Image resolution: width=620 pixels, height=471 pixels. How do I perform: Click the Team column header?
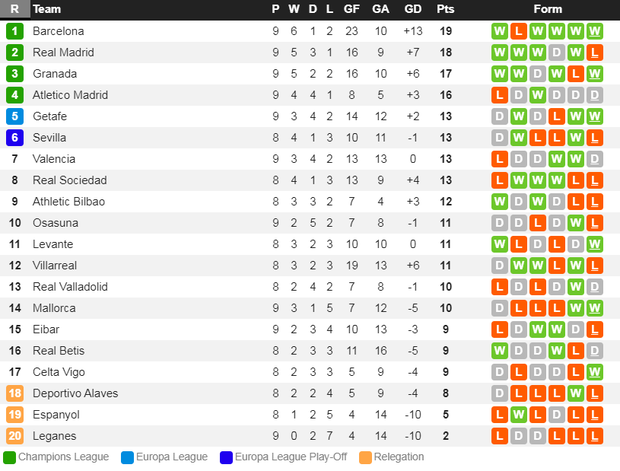tap(47, 9)
